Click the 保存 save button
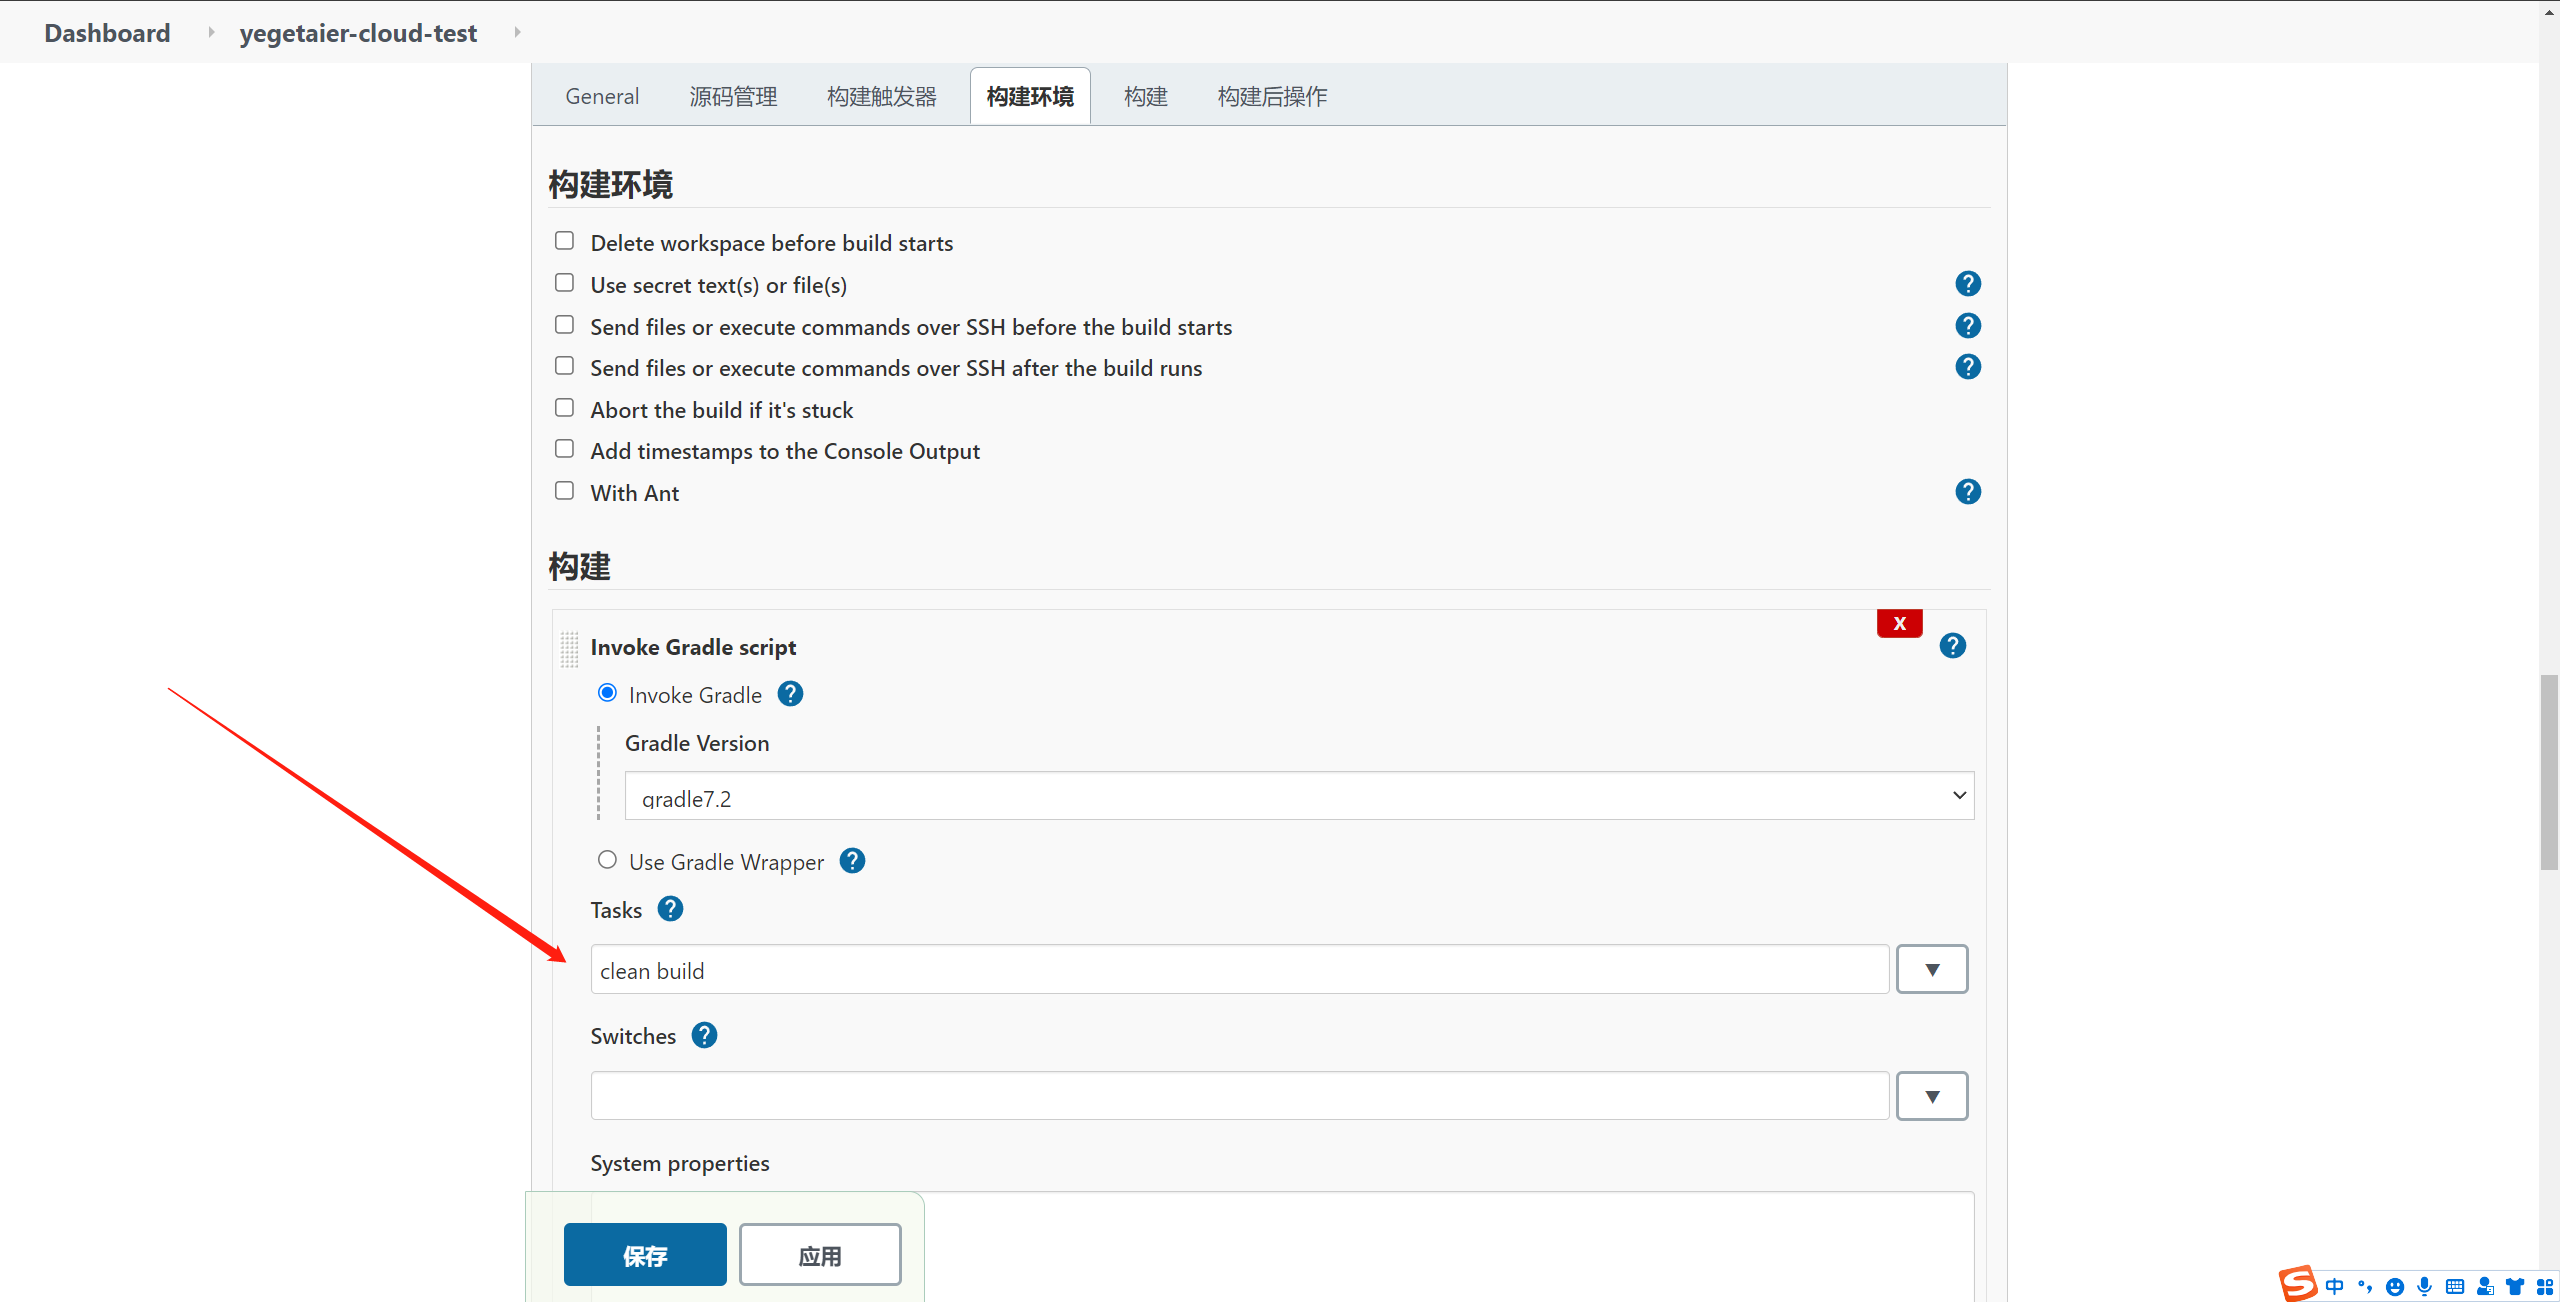The height and width of the screenshot is (1302, 2560). coord(645,1255)
